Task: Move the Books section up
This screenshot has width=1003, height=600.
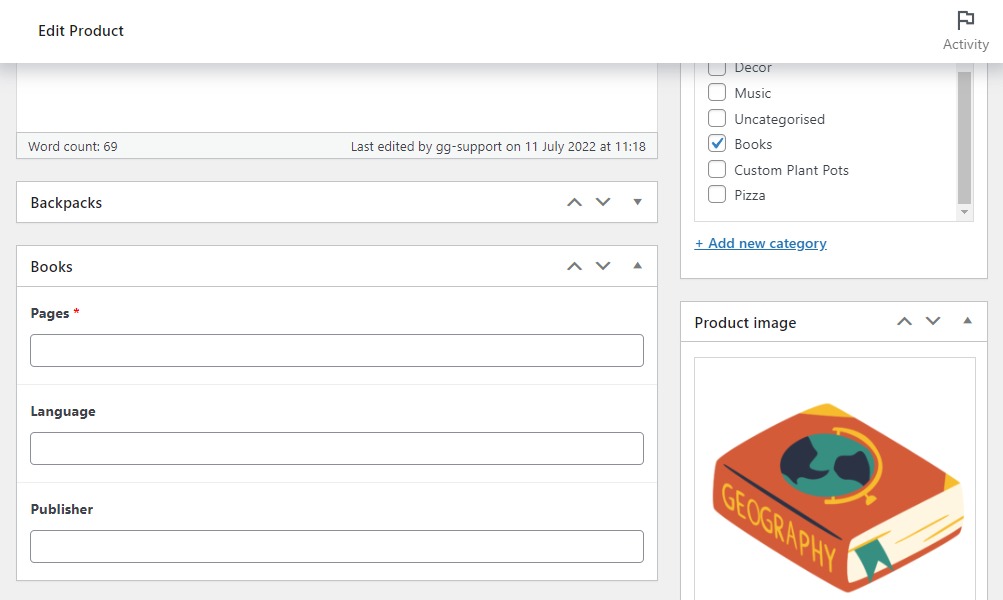Action: (x=574, y=265)
